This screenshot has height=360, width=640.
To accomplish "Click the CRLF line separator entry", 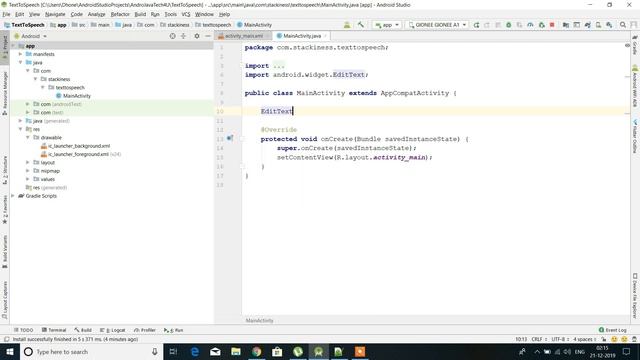I will click(x=539, y=339).
